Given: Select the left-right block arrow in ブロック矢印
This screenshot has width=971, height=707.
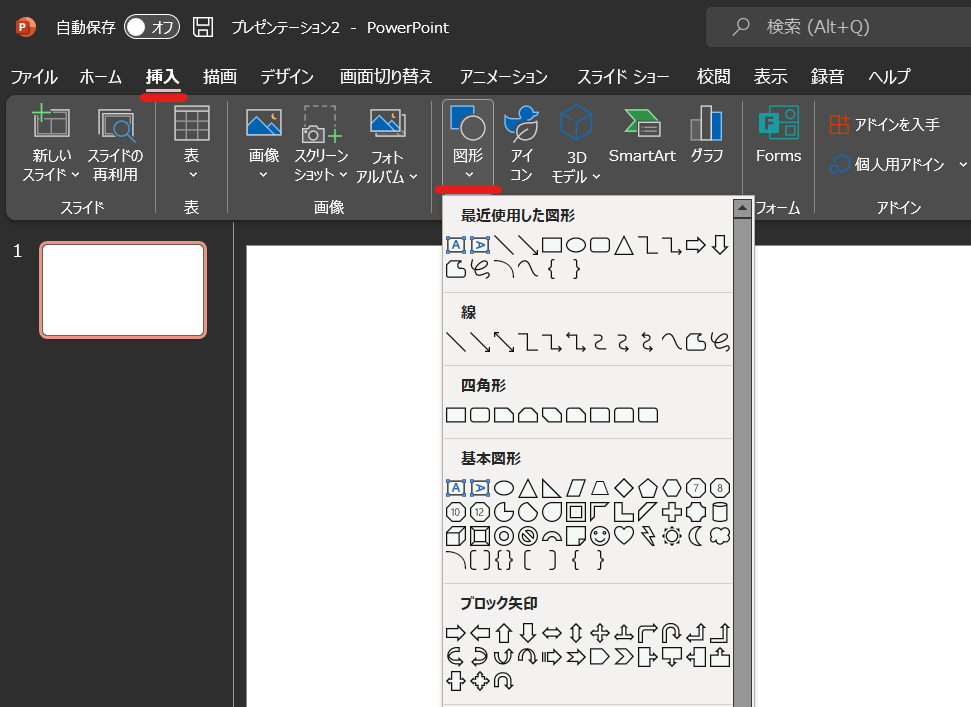Looking at the screenshot, I should pos(552,633).
